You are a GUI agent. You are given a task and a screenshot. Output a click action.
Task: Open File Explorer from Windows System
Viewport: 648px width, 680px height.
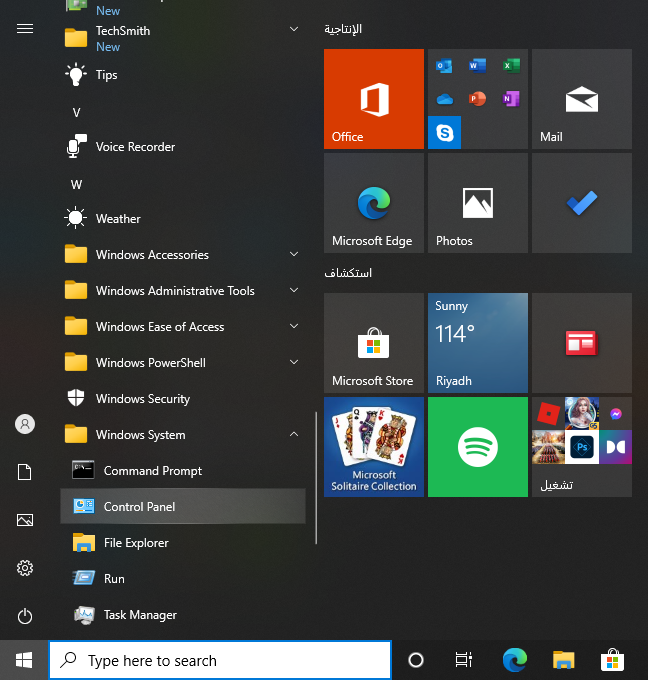[x=183, y=543]
